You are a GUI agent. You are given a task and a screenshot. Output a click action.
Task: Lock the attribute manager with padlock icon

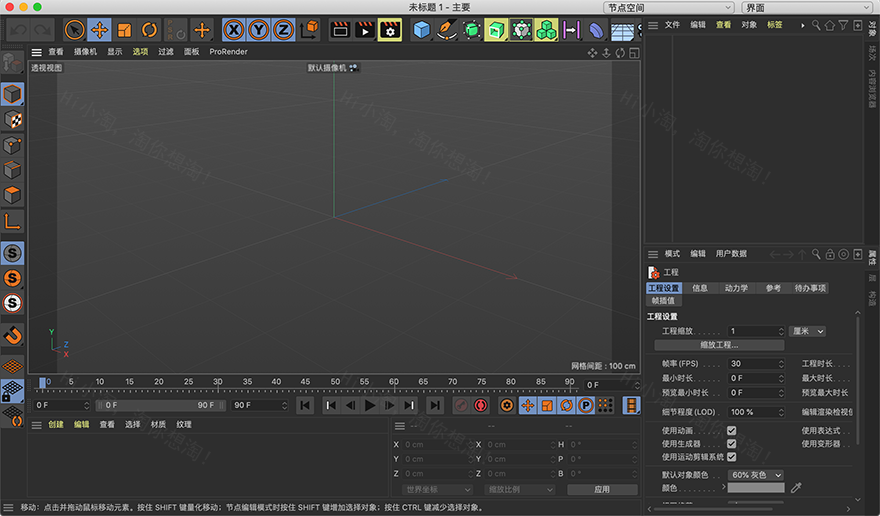[830, 254]
